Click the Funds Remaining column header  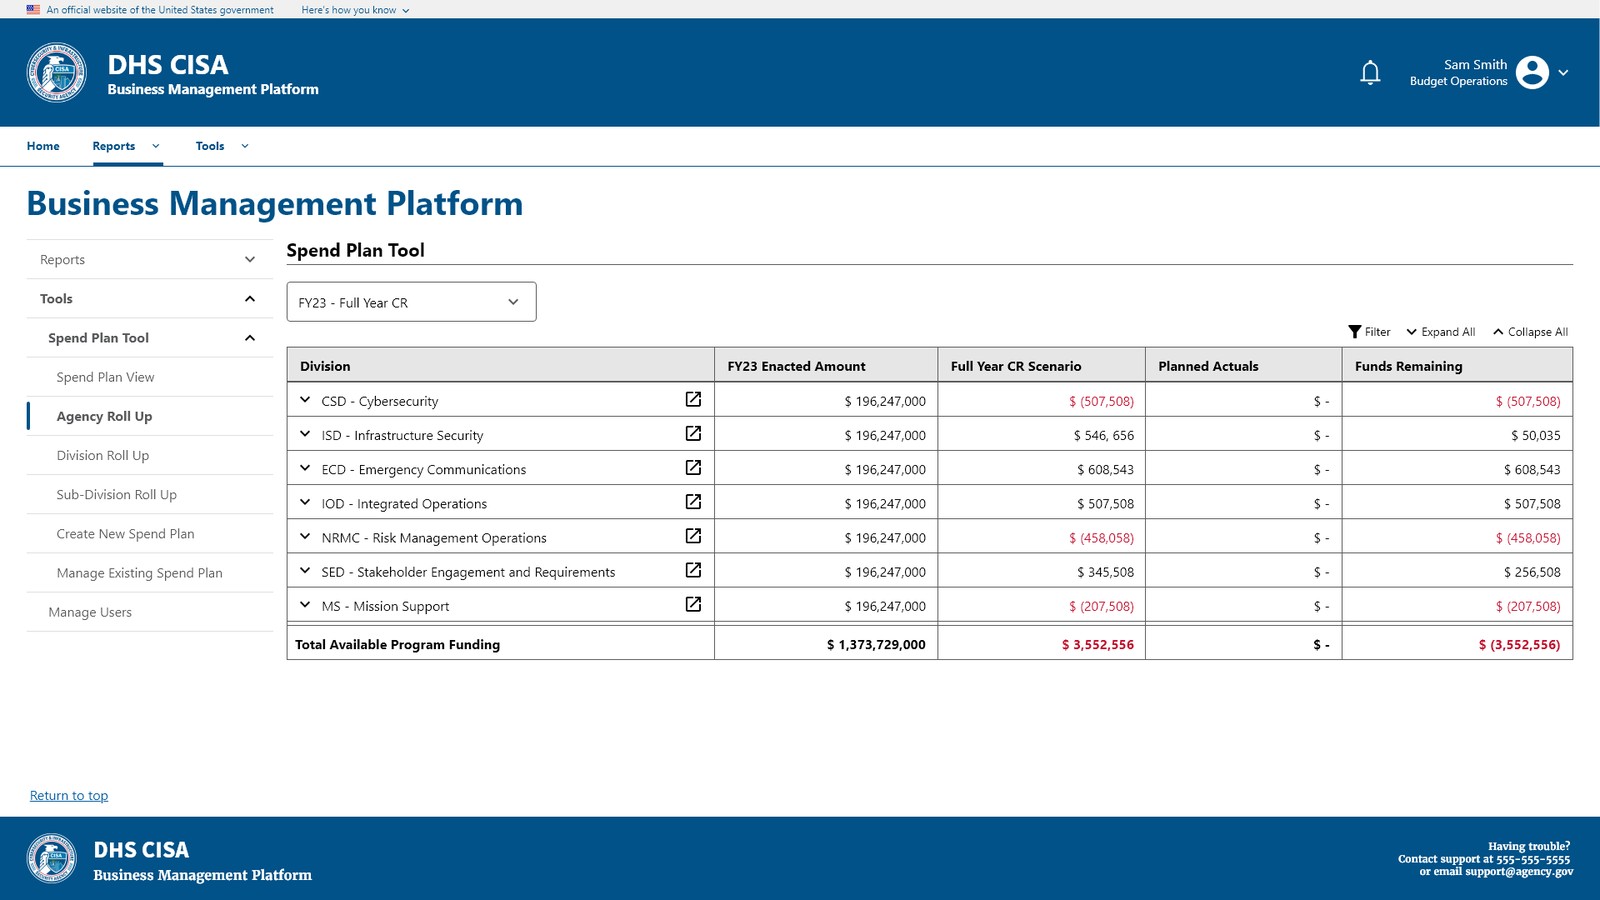click(x=1457, y=366)
